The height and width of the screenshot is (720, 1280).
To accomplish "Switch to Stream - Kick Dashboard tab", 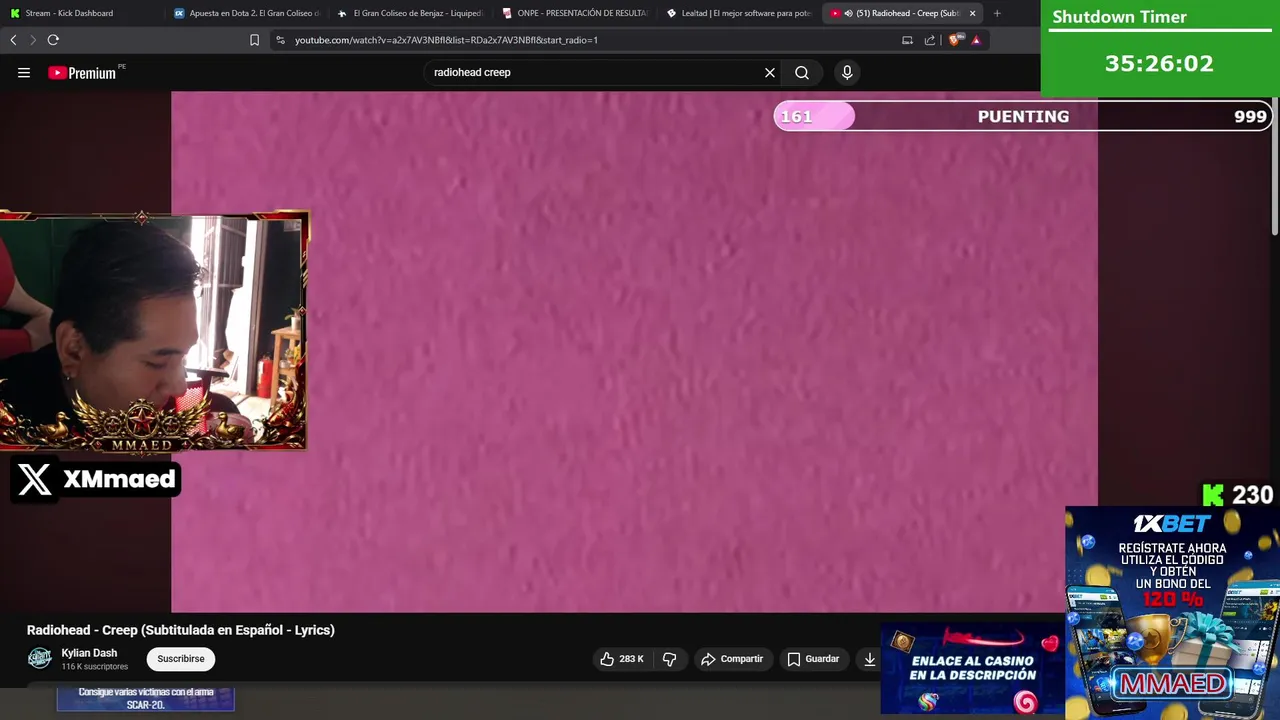I will coord(82,13).
